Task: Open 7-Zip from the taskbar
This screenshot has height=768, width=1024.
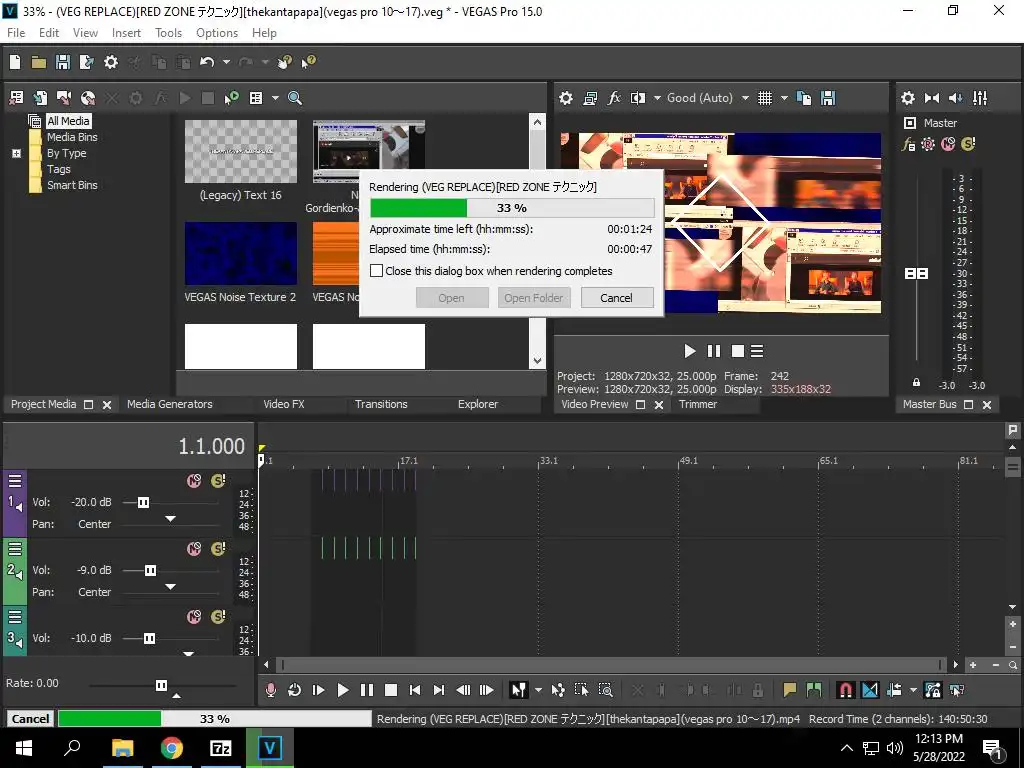Action: pyautogui.click(x=220, y=748)
